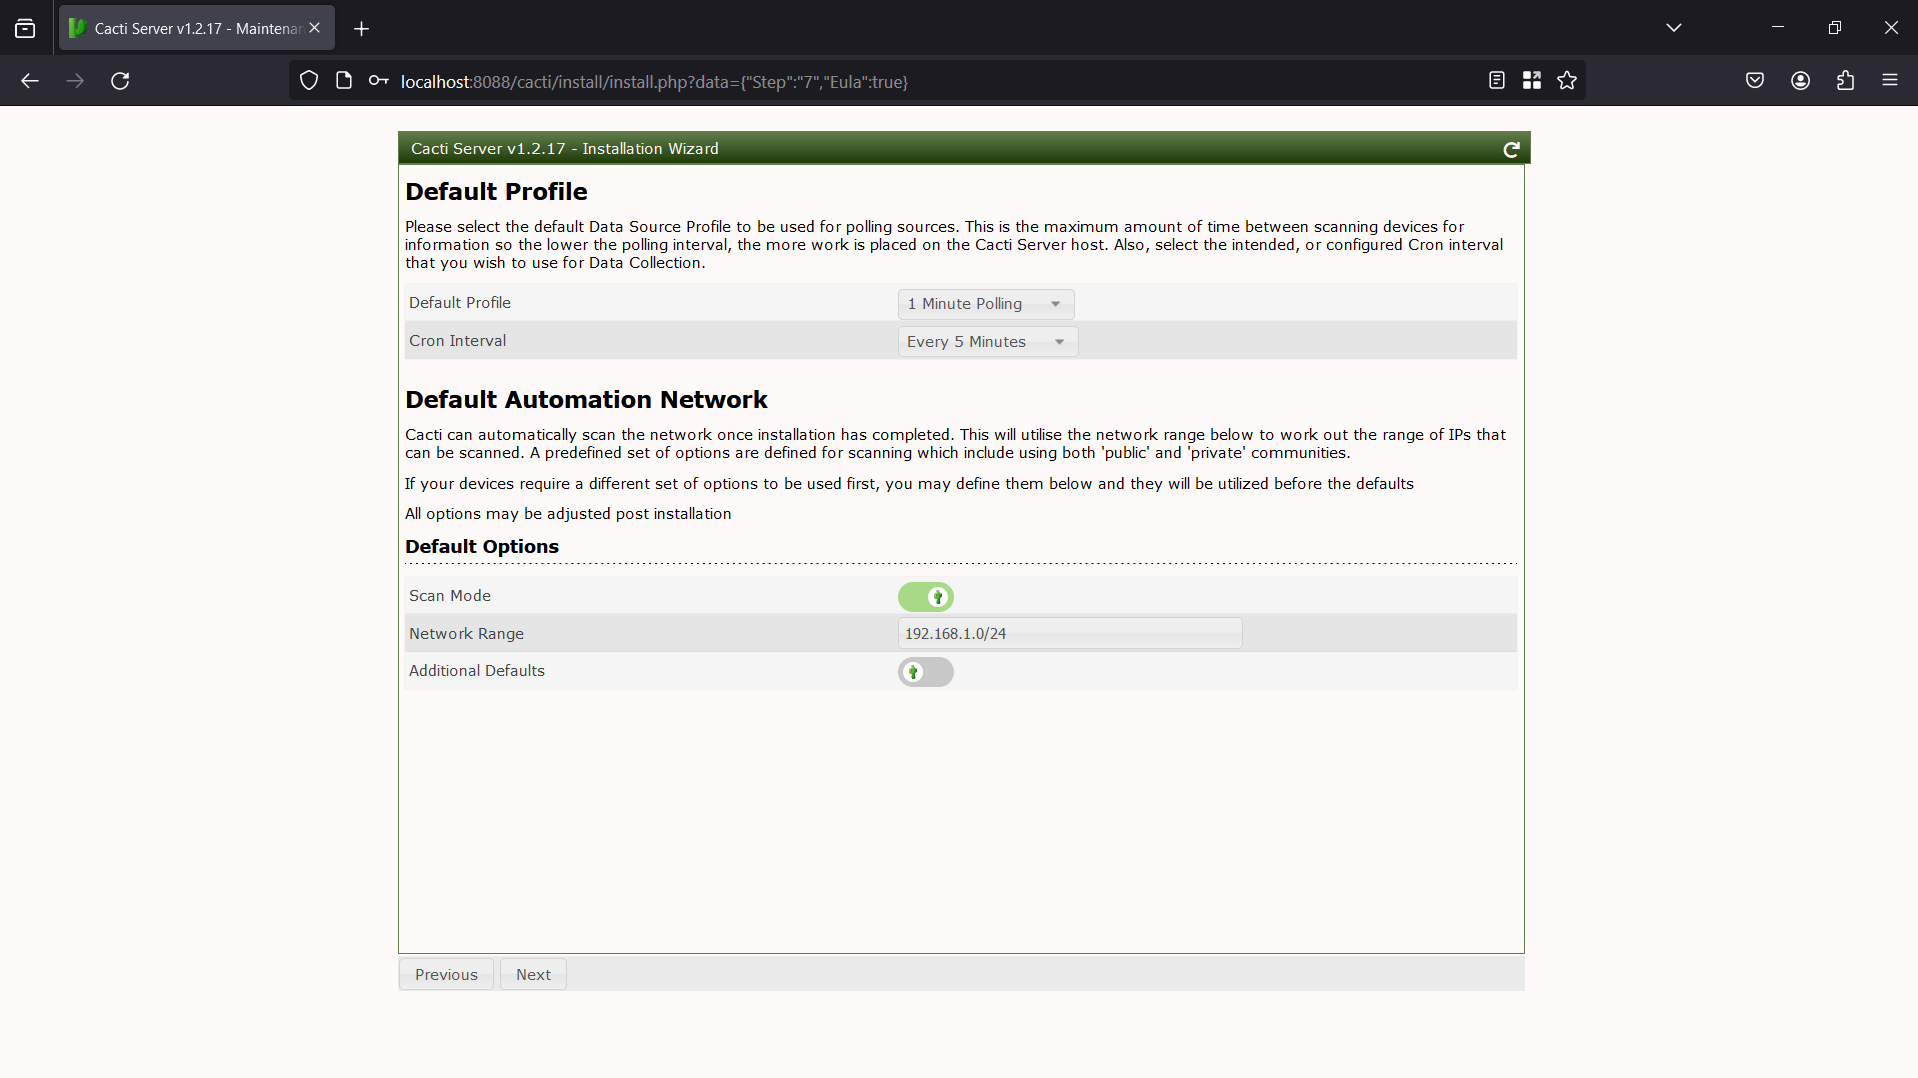This screenshot has height=1078, width=1918.
Task: Click the browser back arrow
Action: tap(30, 81)
